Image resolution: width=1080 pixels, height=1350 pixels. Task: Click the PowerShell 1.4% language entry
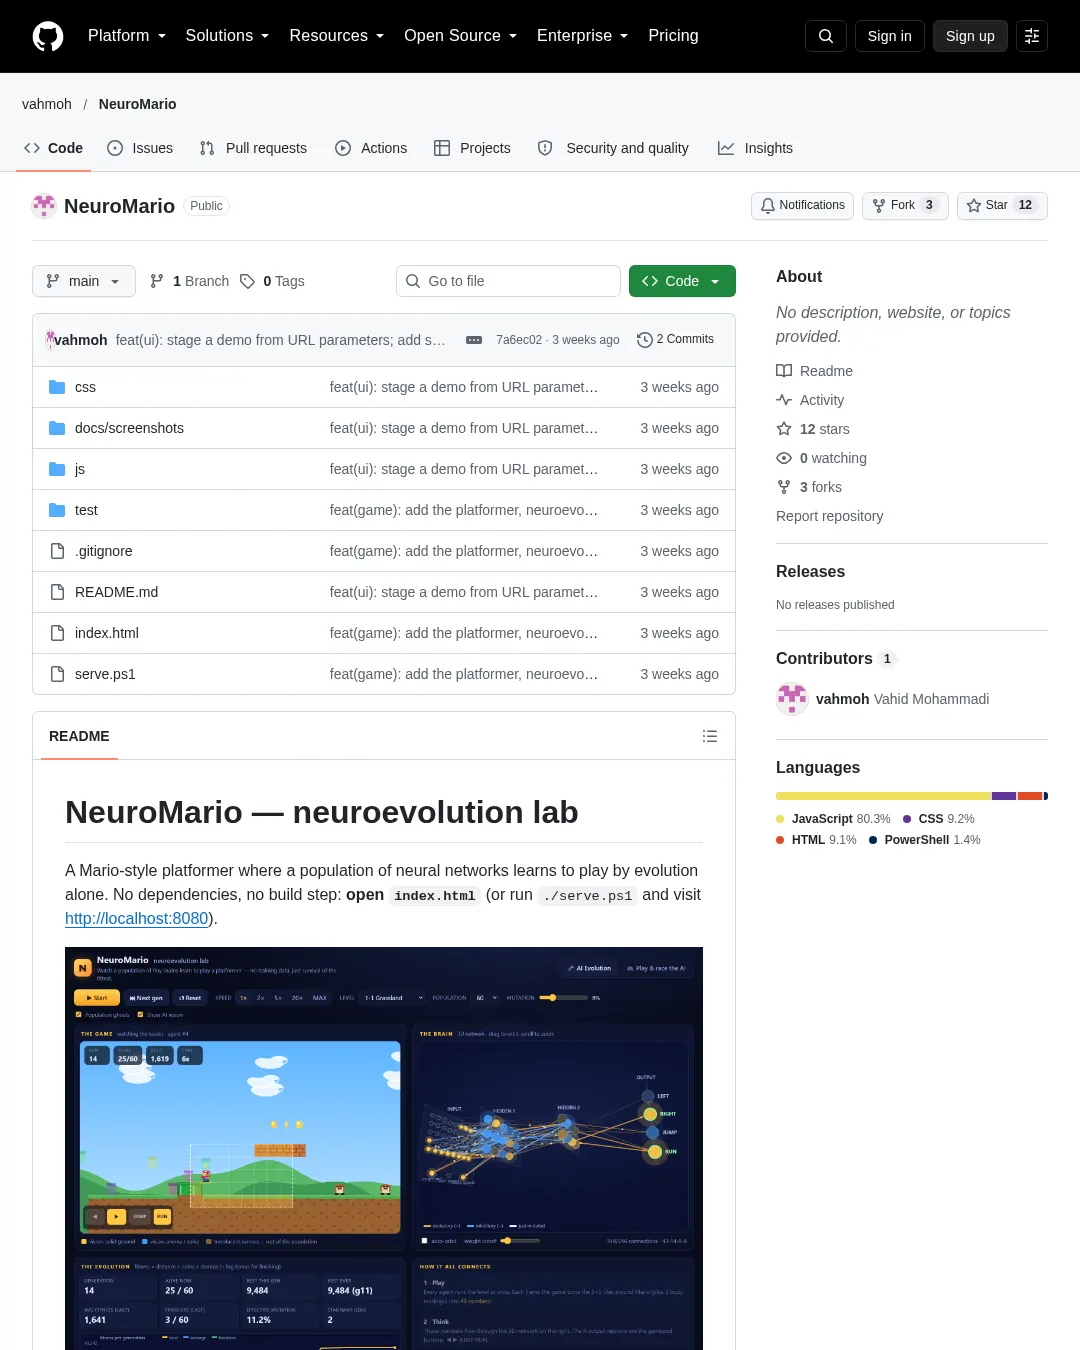click(925, 840)
